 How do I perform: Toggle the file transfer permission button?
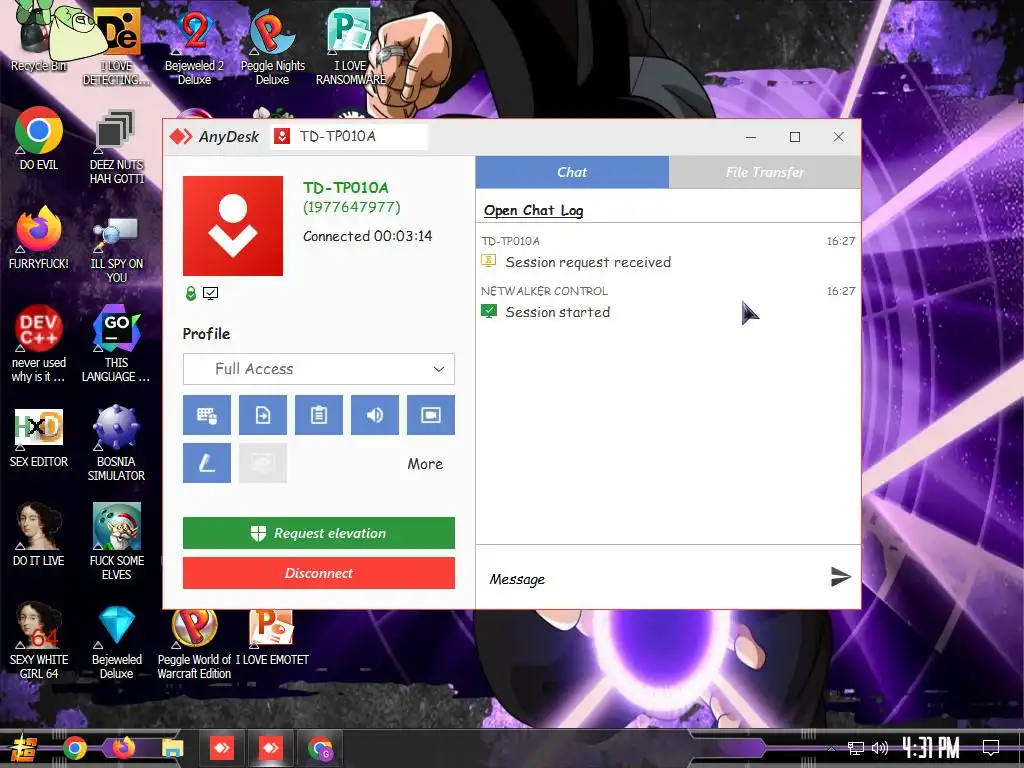(263, 415)
